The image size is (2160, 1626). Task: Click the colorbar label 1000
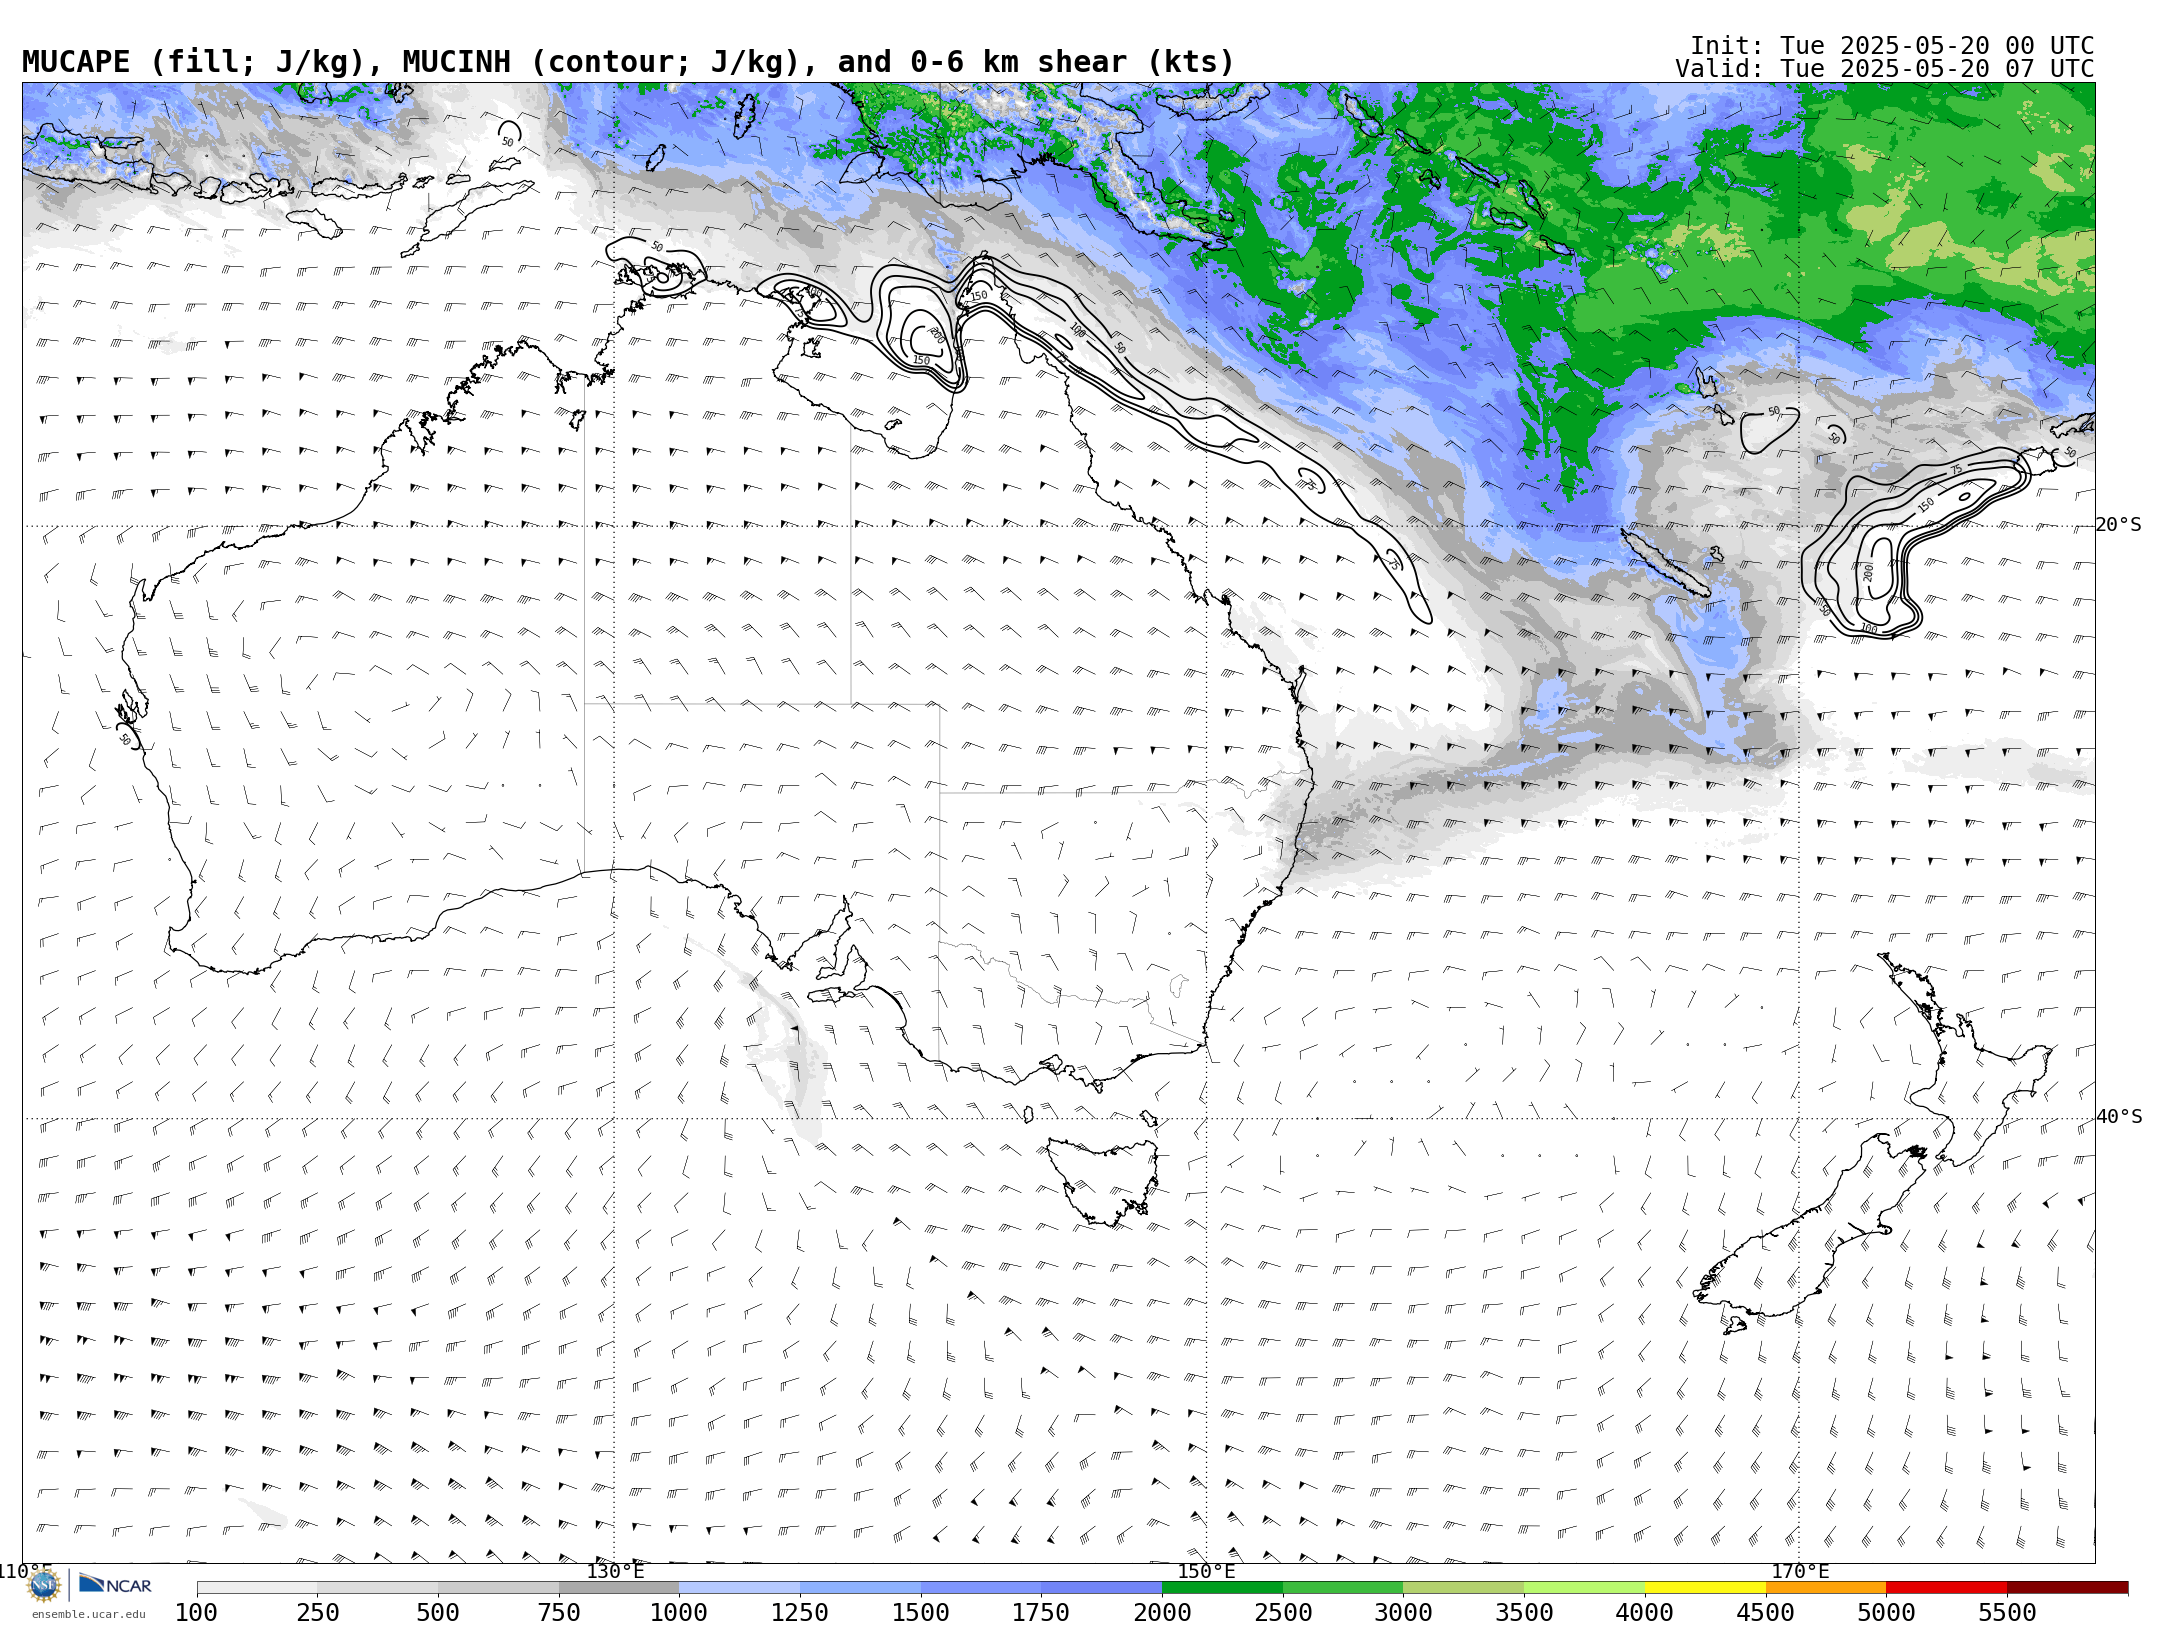coord(679,1613)
